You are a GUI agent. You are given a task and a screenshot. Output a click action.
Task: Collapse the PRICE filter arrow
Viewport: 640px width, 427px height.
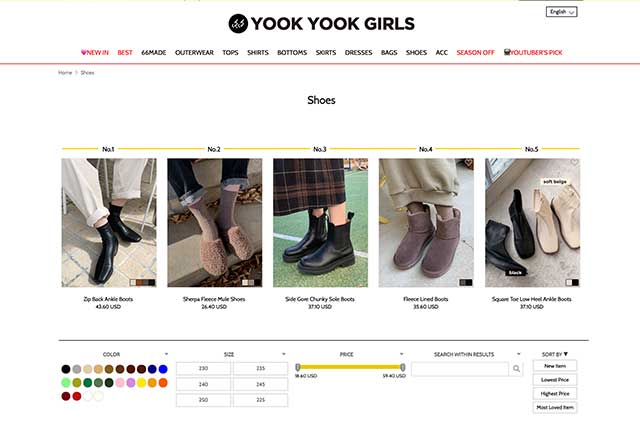[401, 354]
